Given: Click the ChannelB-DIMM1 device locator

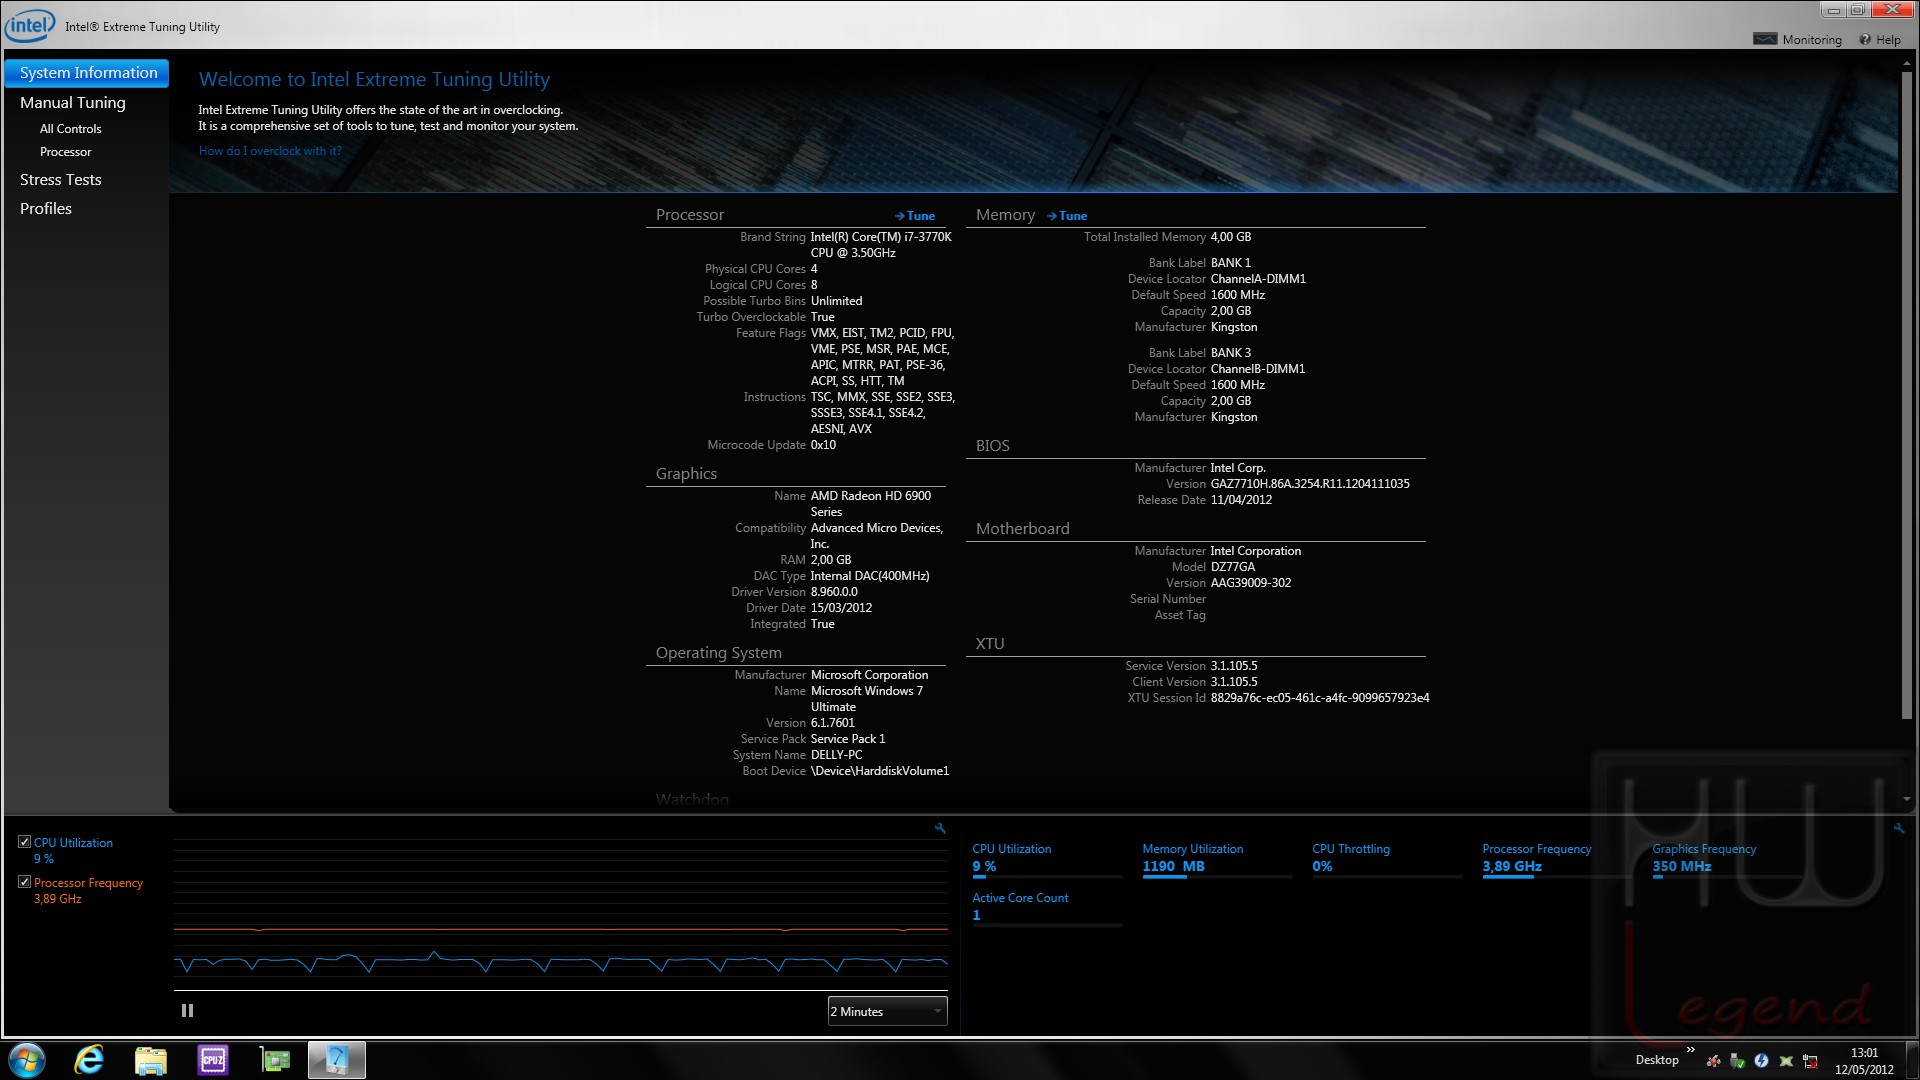Looking at the screenshot, I should 1258,369.
